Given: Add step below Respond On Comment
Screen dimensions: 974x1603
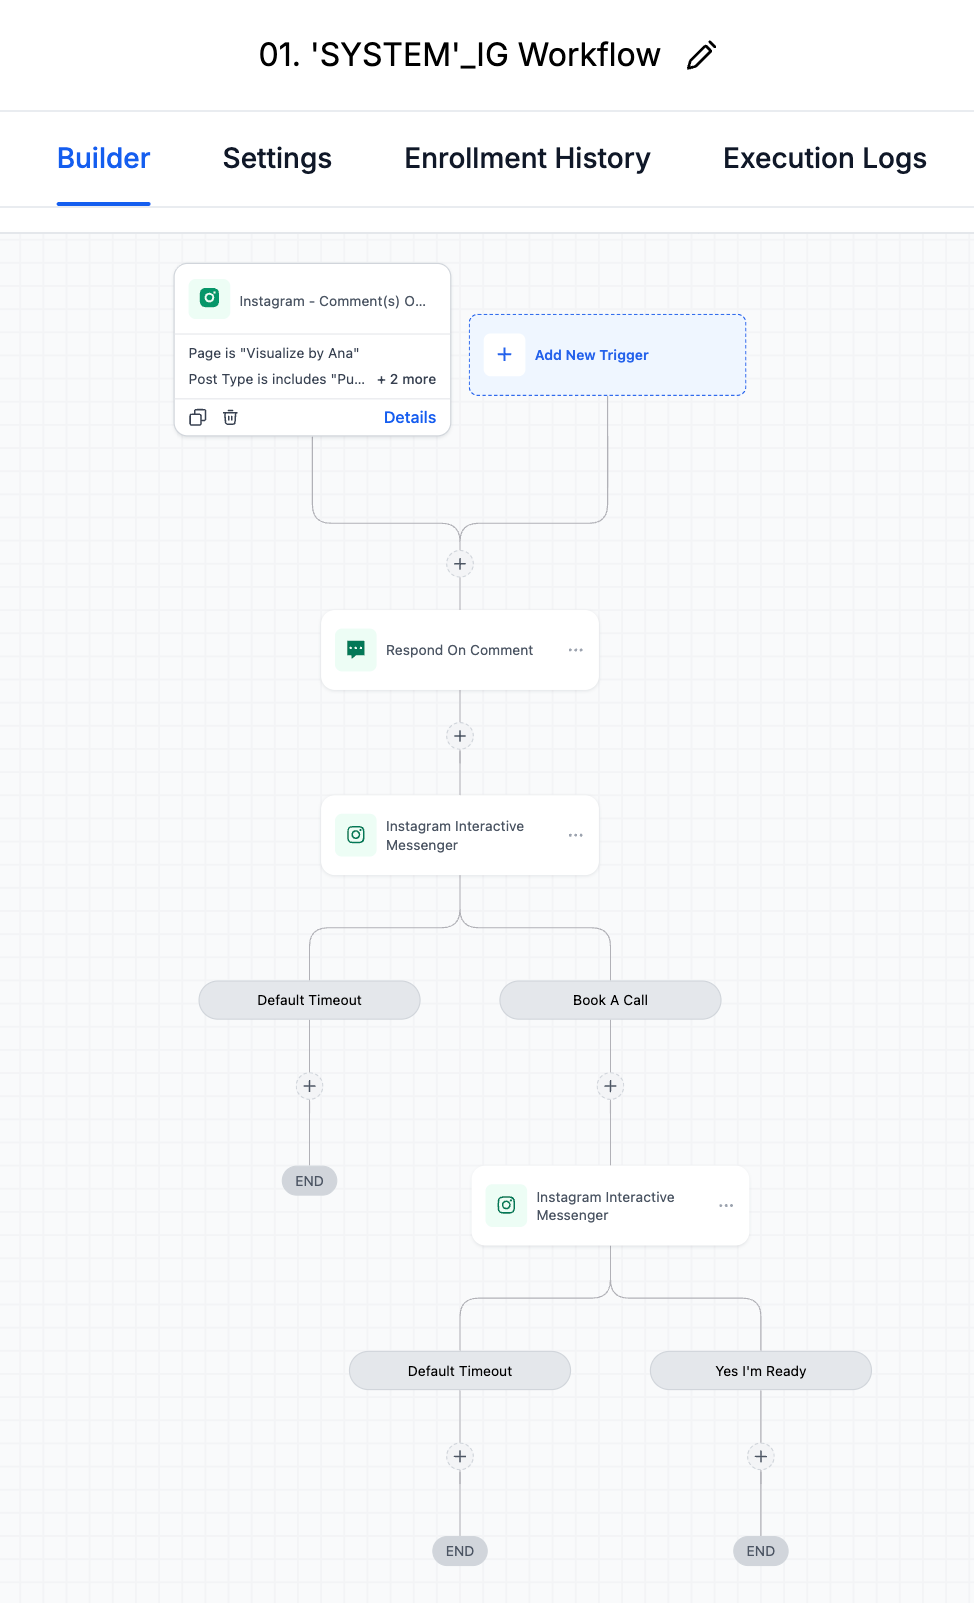Looking at the screenshot, I should coord(460,736).
